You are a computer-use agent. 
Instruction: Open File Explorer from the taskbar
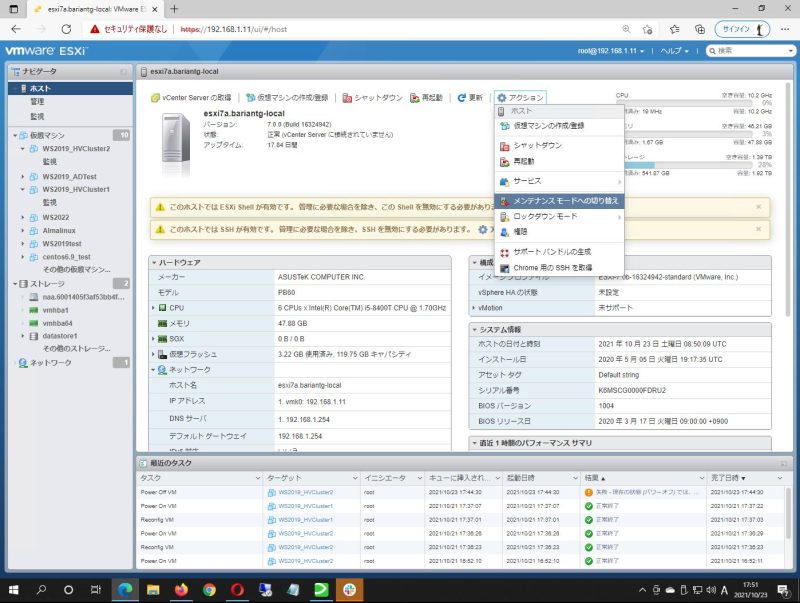click(153, 590)
